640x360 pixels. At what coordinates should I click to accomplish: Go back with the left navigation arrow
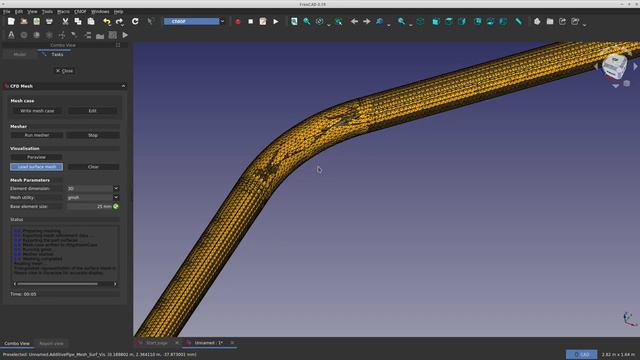(354, 21)
